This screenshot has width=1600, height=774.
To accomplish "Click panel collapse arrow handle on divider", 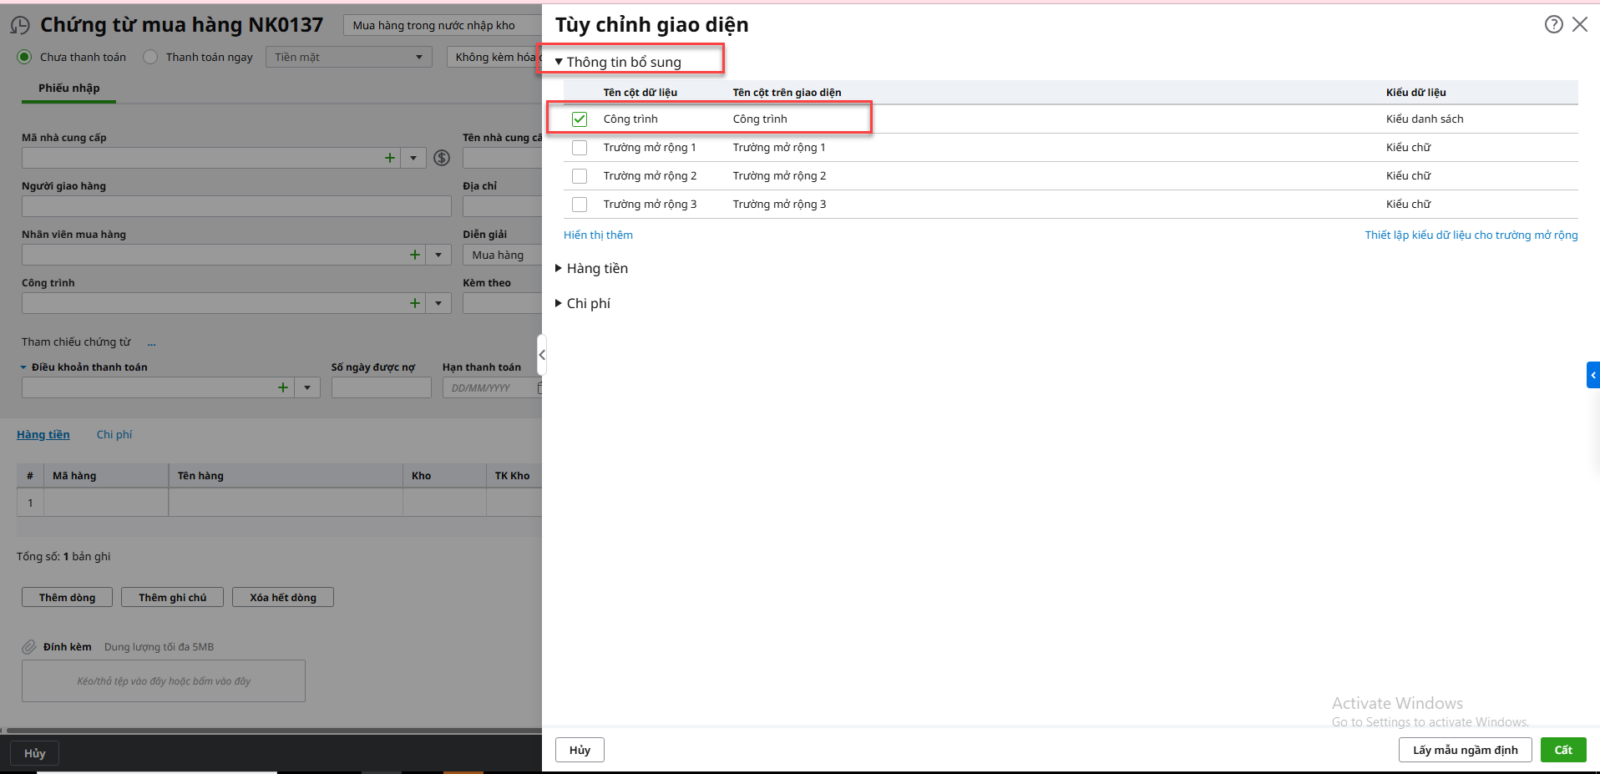I will [542, 355].
